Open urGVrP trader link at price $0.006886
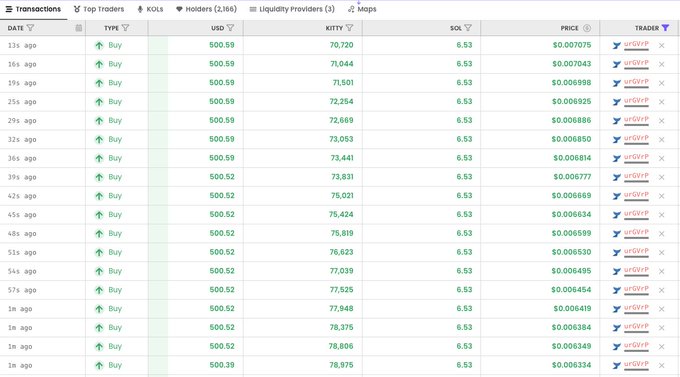The width and height of the screenshot is (680, 377). point(636,120)
